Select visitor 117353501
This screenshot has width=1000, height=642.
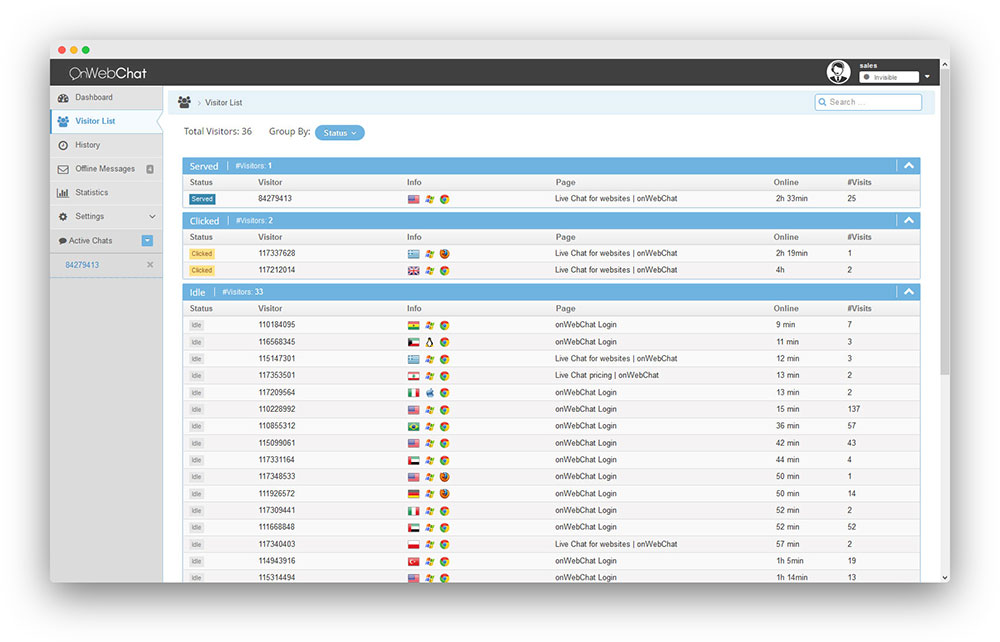(x=277, y=376)
